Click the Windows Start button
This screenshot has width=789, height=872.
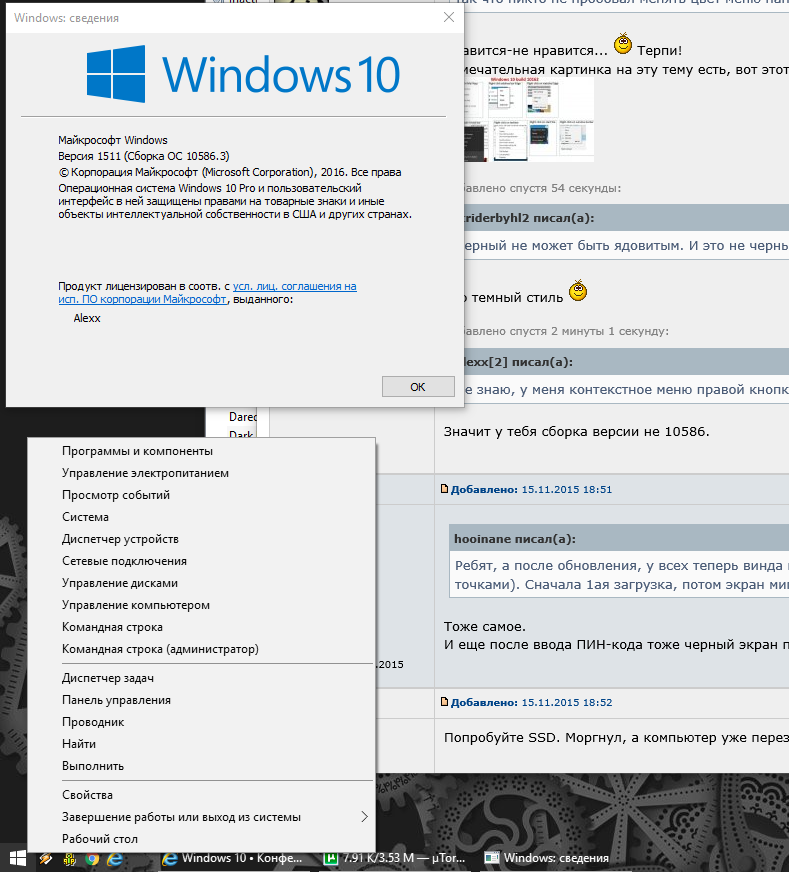pos(18,859)
